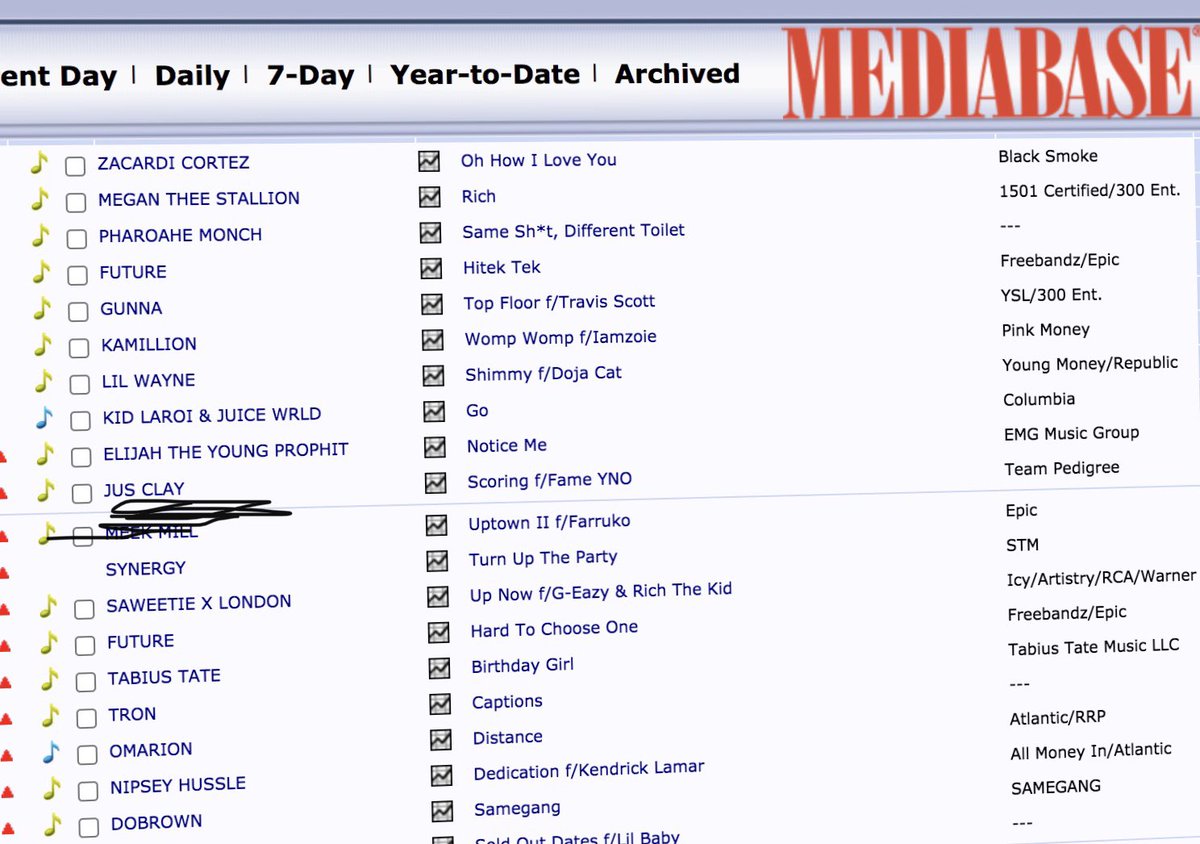Viewport: 1200px width, 844px height.
Task: Tick the Nipsey Hussle checkbox
Action: 89,790
